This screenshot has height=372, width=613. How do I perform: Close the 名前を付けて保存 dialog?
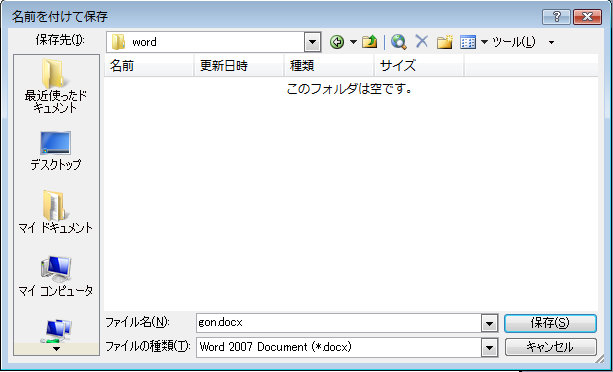coord(587,16)
